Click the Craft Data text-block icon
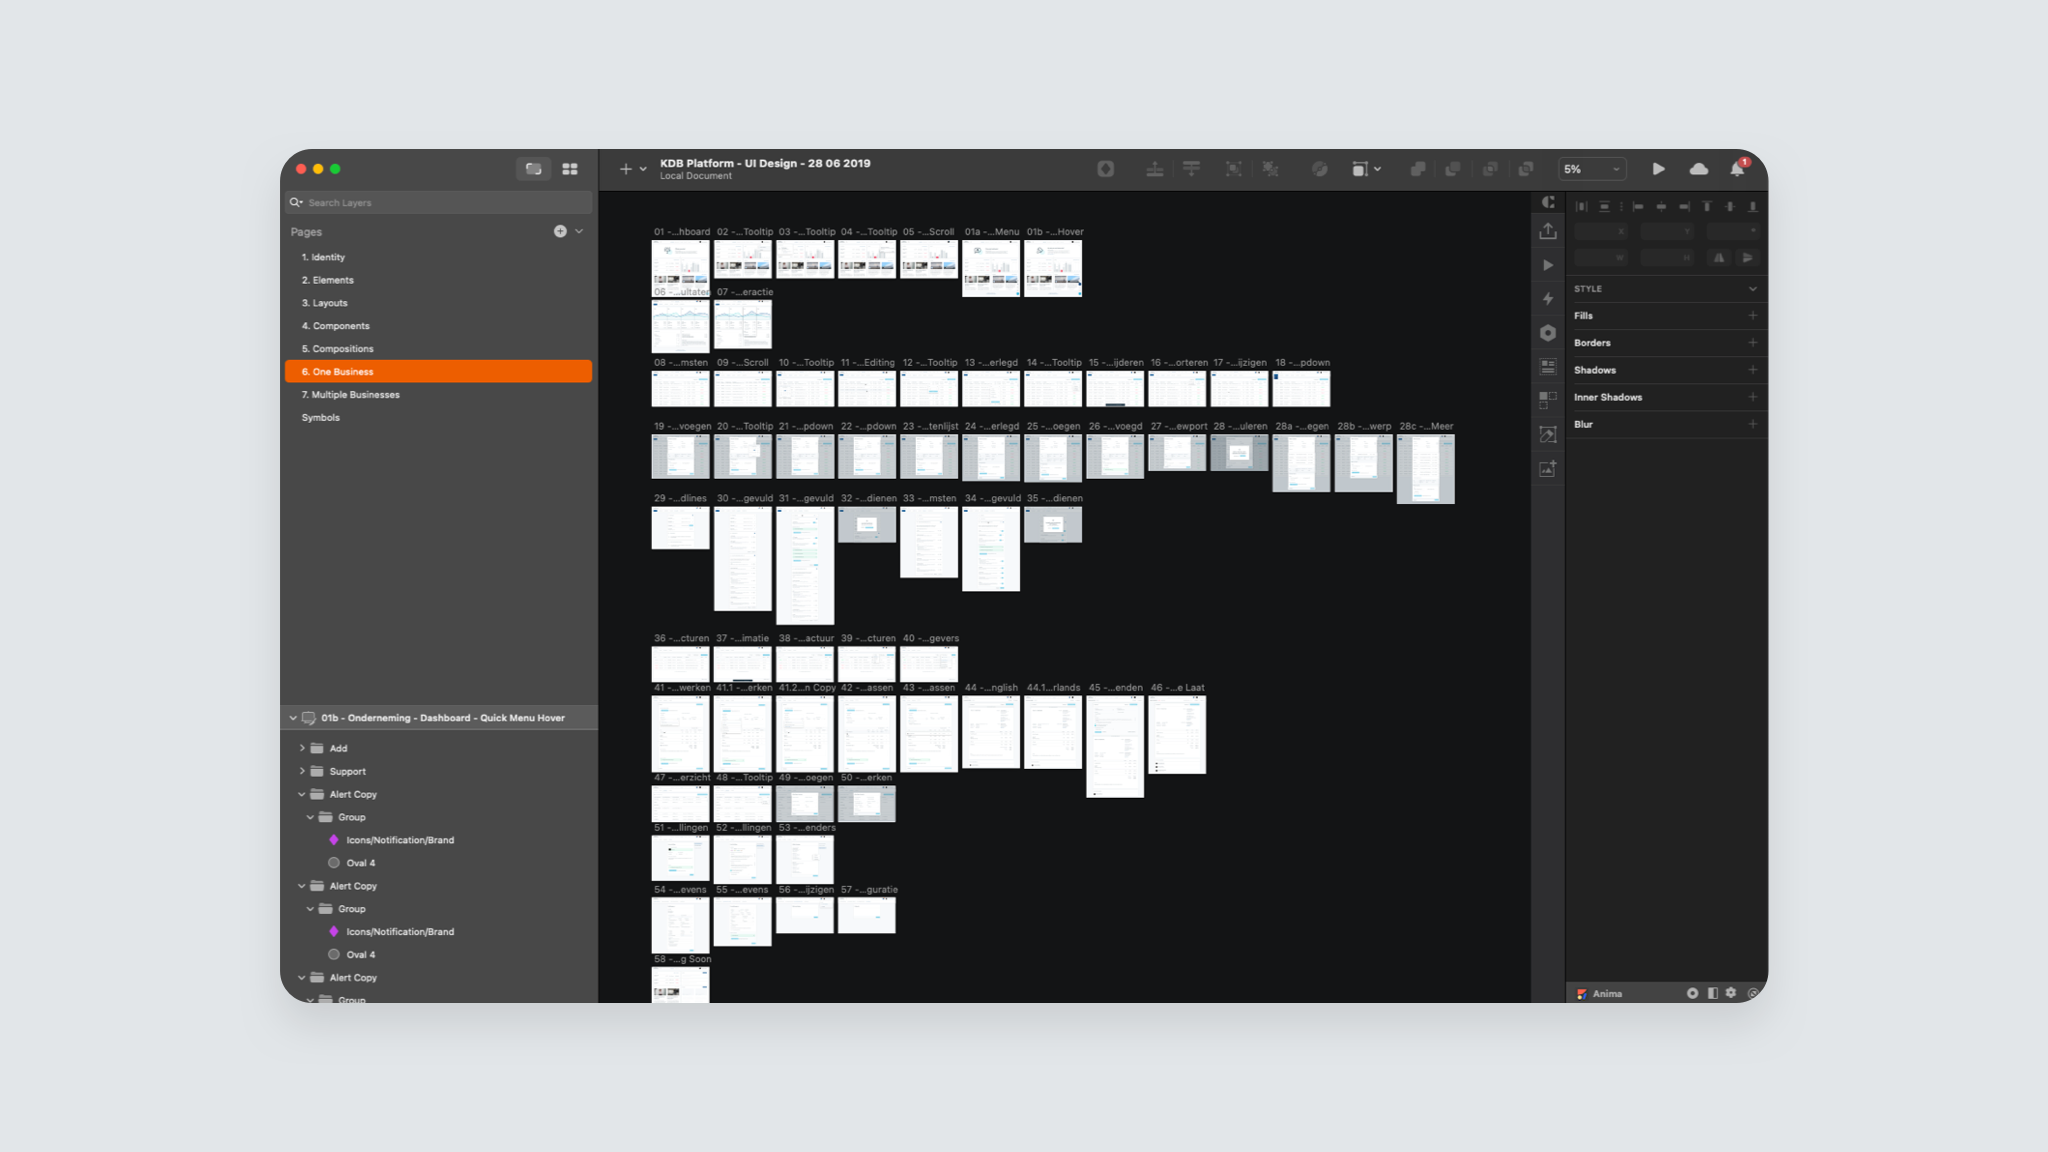Screen dimensions: 2048x1152 [x=1548, y=367]
